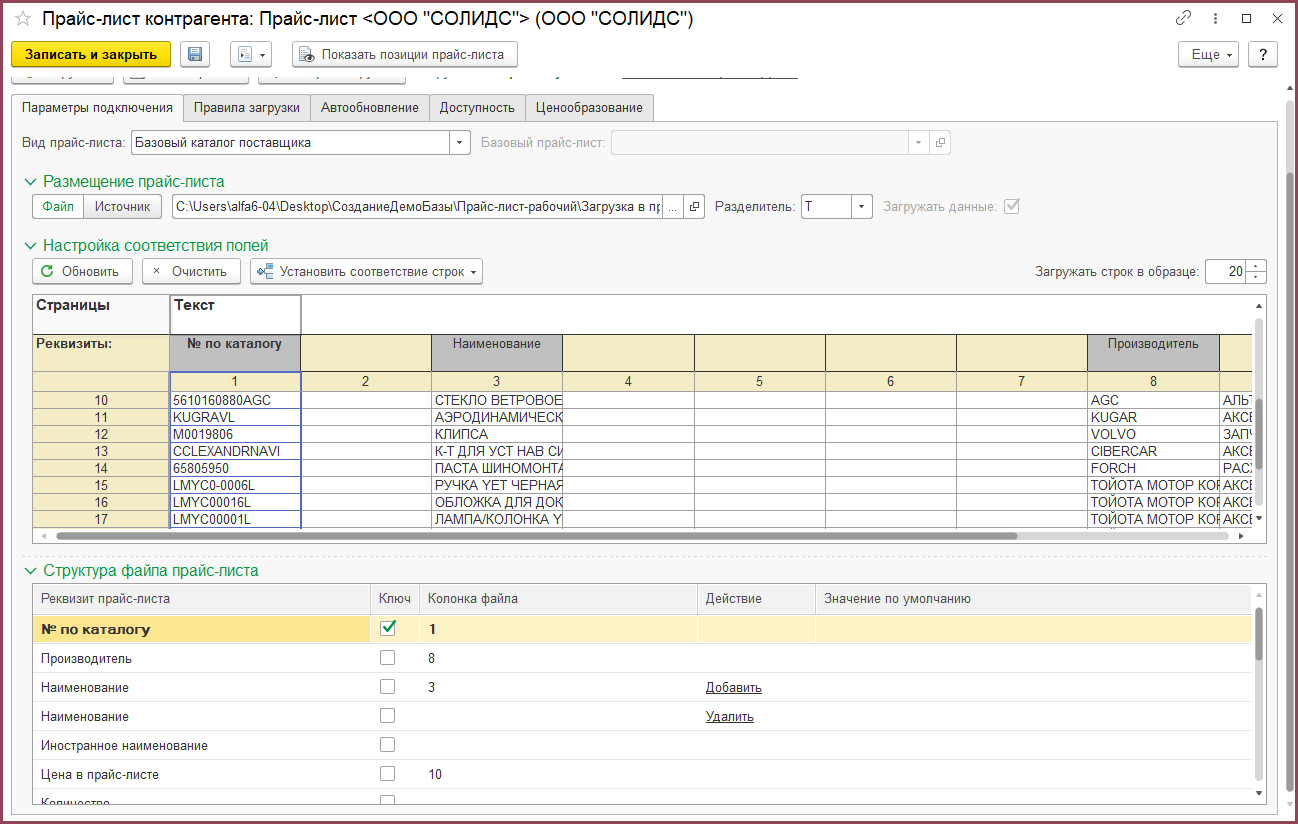Open file path in new window icon
This screenshot has width=1298, height=824.
pos(696,207)
